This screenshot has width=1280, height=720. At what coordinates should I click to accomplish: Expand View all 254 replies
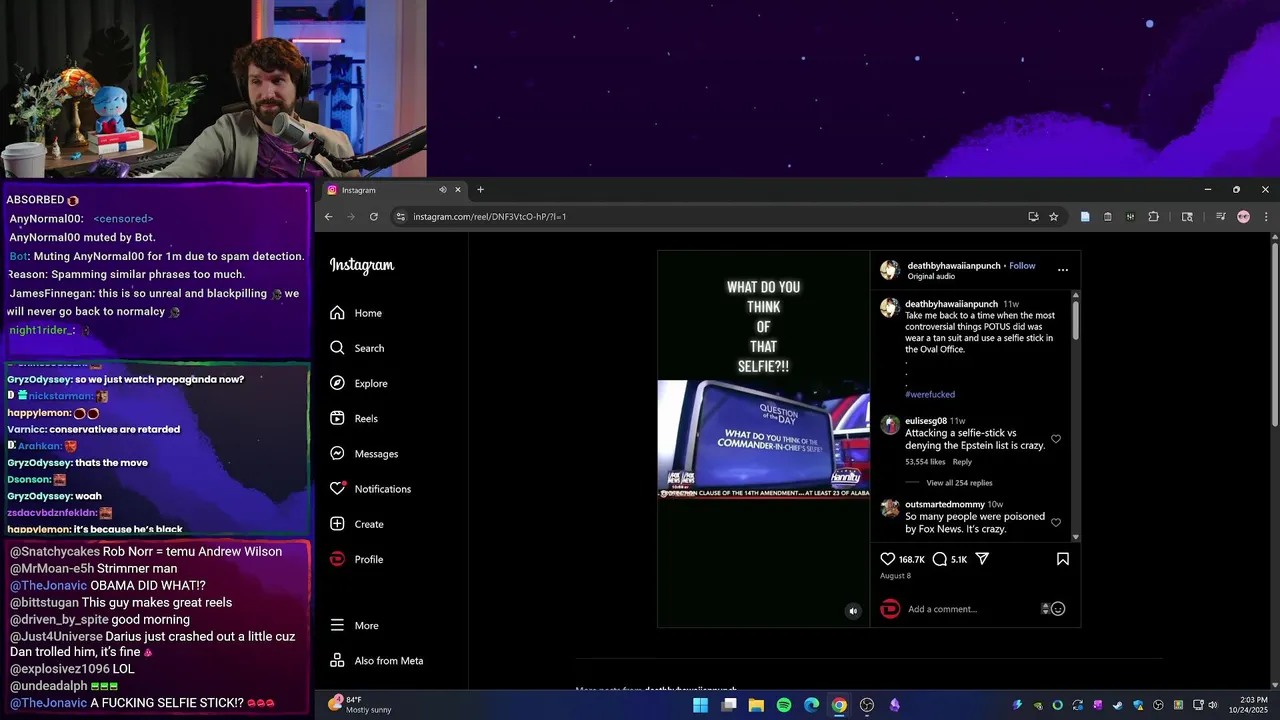pyautogui.click(x=959, y=483)
